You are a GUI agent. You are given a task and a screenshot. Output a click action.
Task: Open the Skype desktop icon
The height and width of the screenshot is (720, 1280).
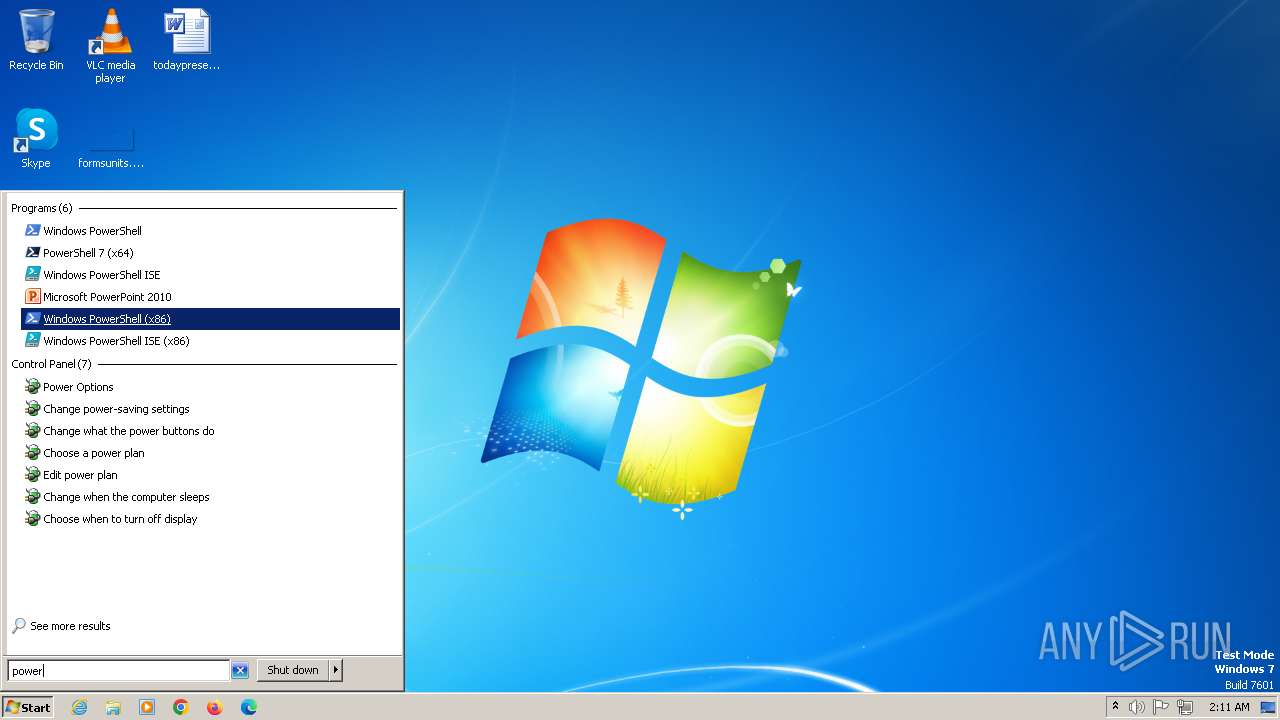click(36, 138)
